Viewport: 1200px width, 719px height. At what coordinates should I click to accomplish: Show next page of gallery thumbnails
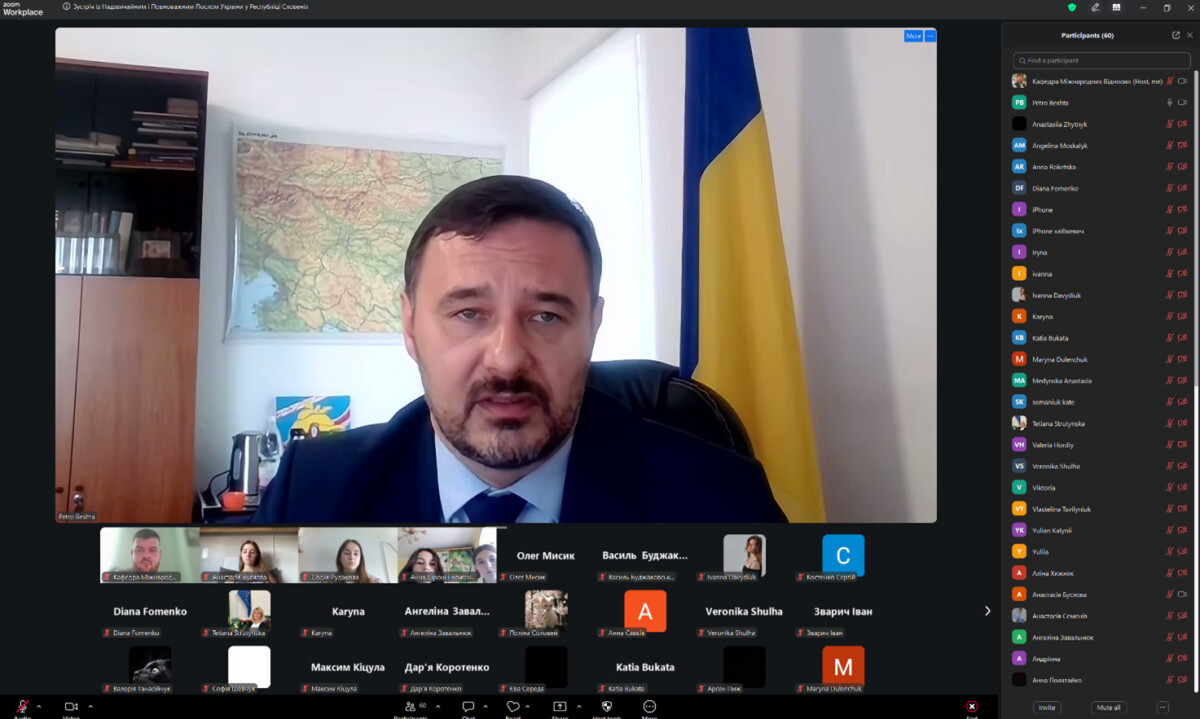[987, 611]
